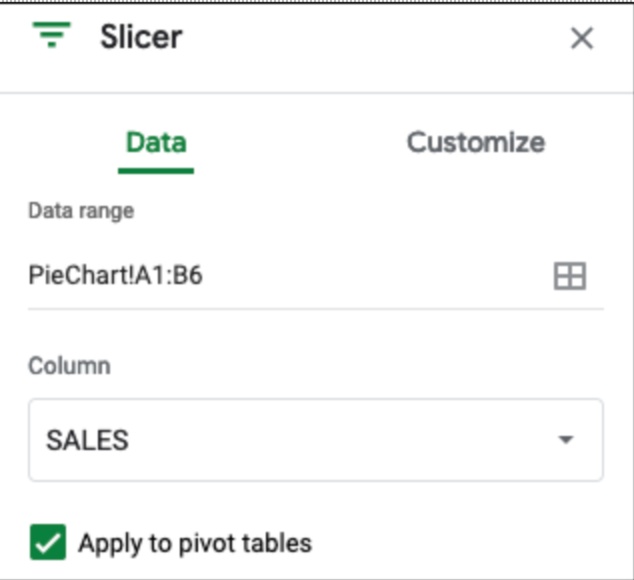Viewport: 634px width, 580px height.
Task: Open the select data range grid icon
Action: point(569,276)
